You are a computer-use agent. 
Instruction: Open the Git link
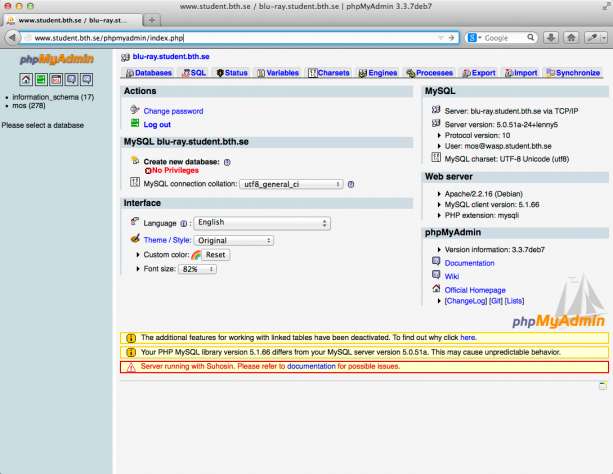tap(496, 301)
